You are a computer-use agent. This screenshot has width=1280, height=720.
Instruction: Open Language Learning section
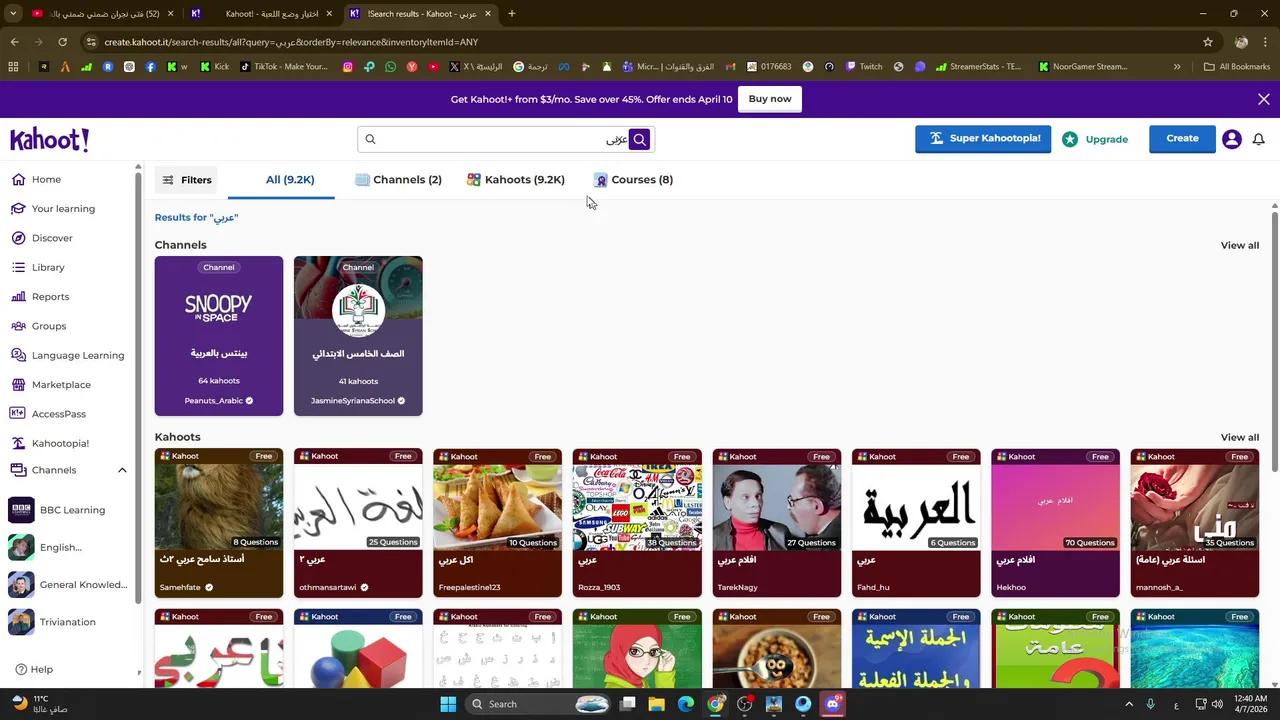tap(66, 355)
